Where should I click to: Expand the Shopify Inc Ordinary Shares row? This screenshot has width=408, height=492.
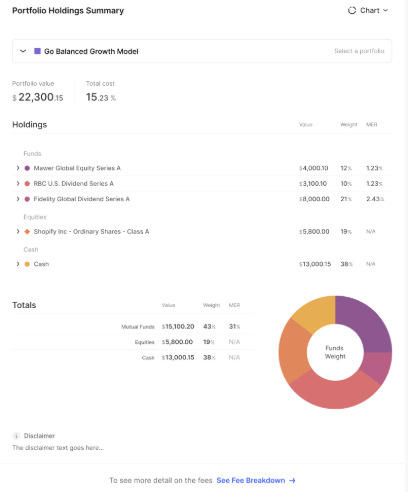click(18, 231)
